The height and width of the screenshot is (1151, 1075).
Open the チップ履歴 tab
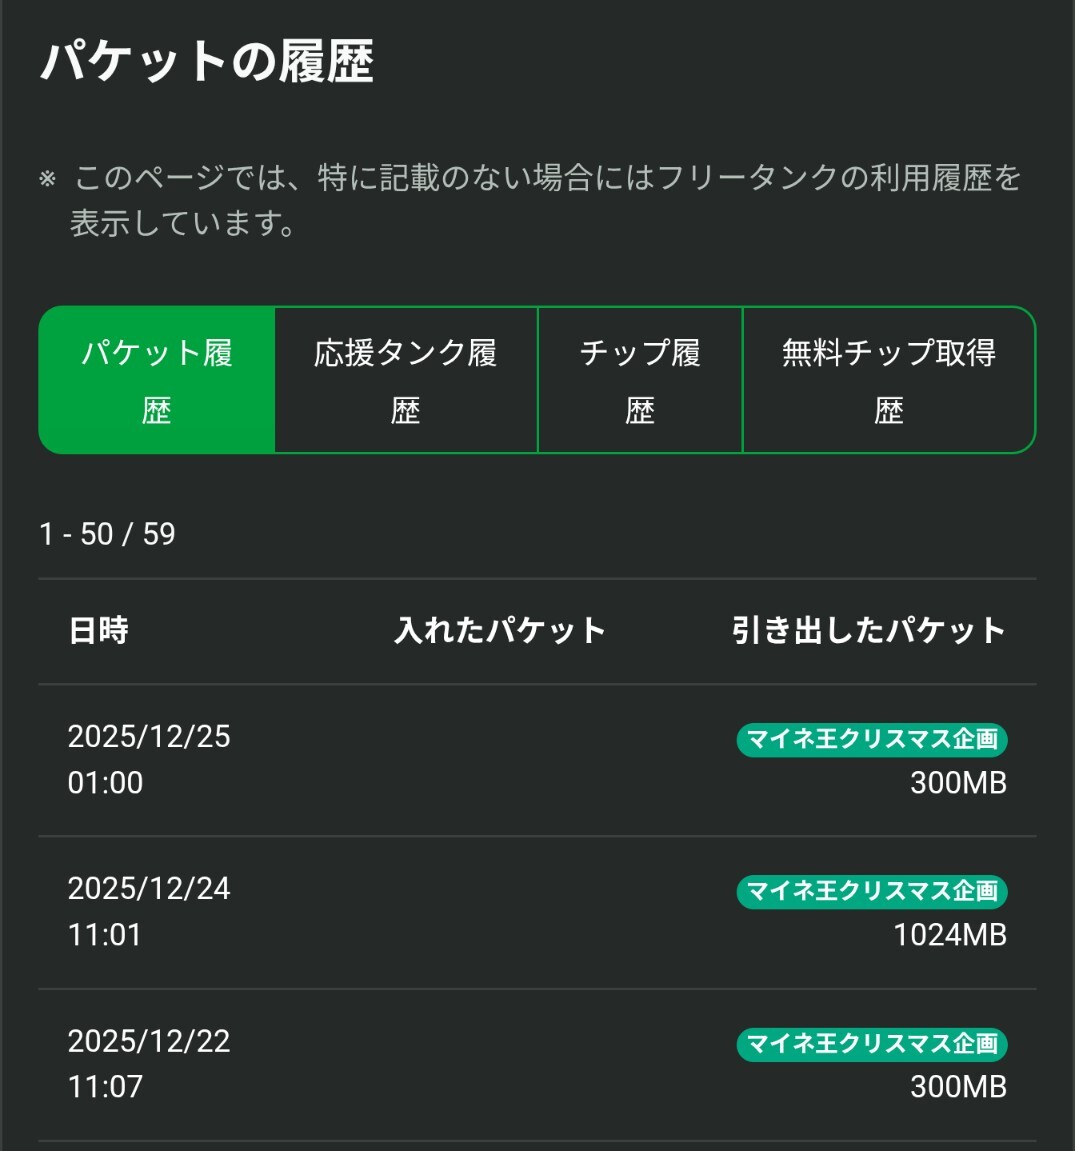pos(640,380)
